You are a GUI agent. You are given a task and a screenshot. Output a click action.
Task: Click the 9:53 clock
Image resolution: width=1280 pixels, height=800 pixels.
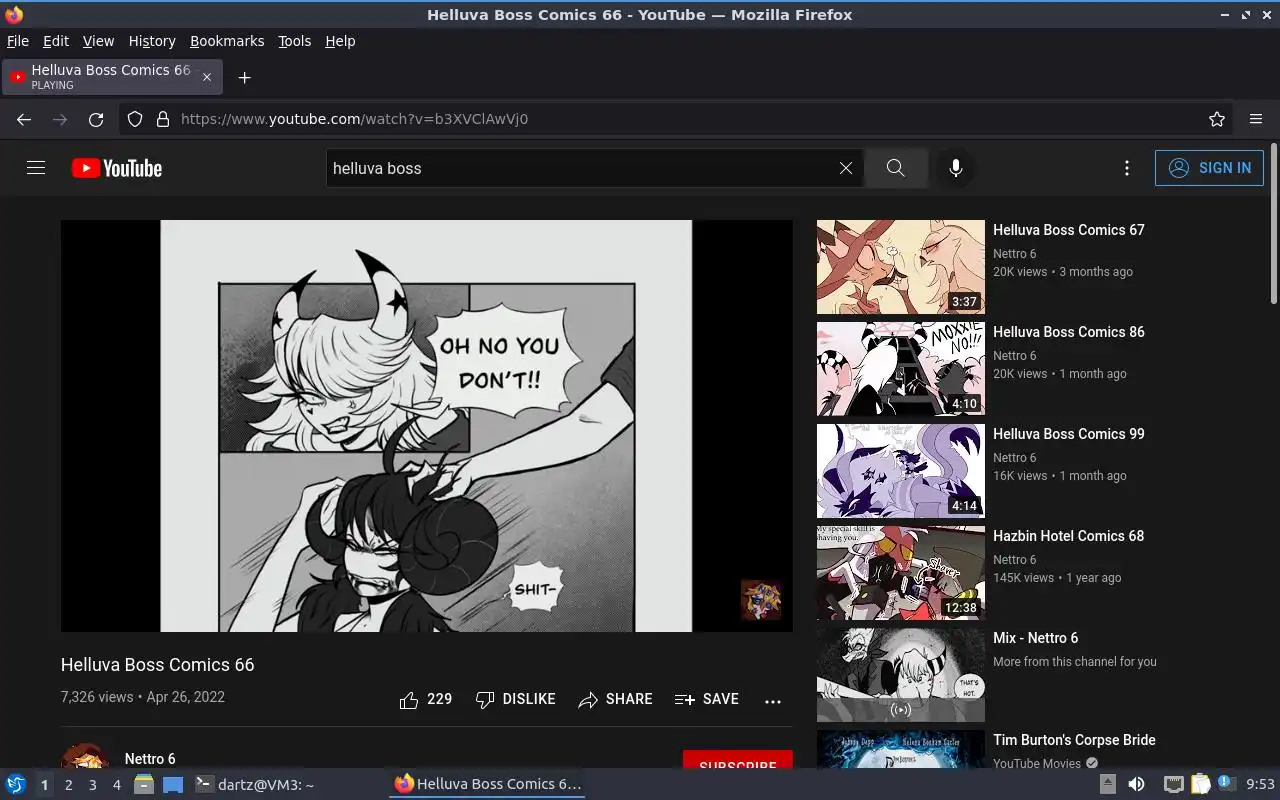point(1260,784)
